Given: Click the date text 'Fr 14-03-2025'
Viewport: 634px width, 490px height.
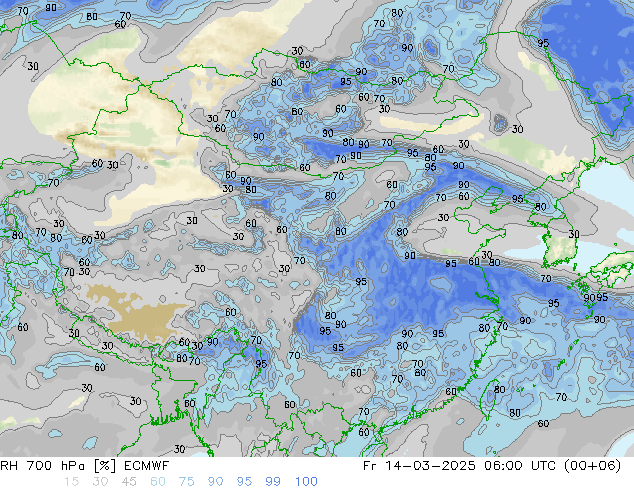Looking at the screenshot, I should [x=419, y=466].
